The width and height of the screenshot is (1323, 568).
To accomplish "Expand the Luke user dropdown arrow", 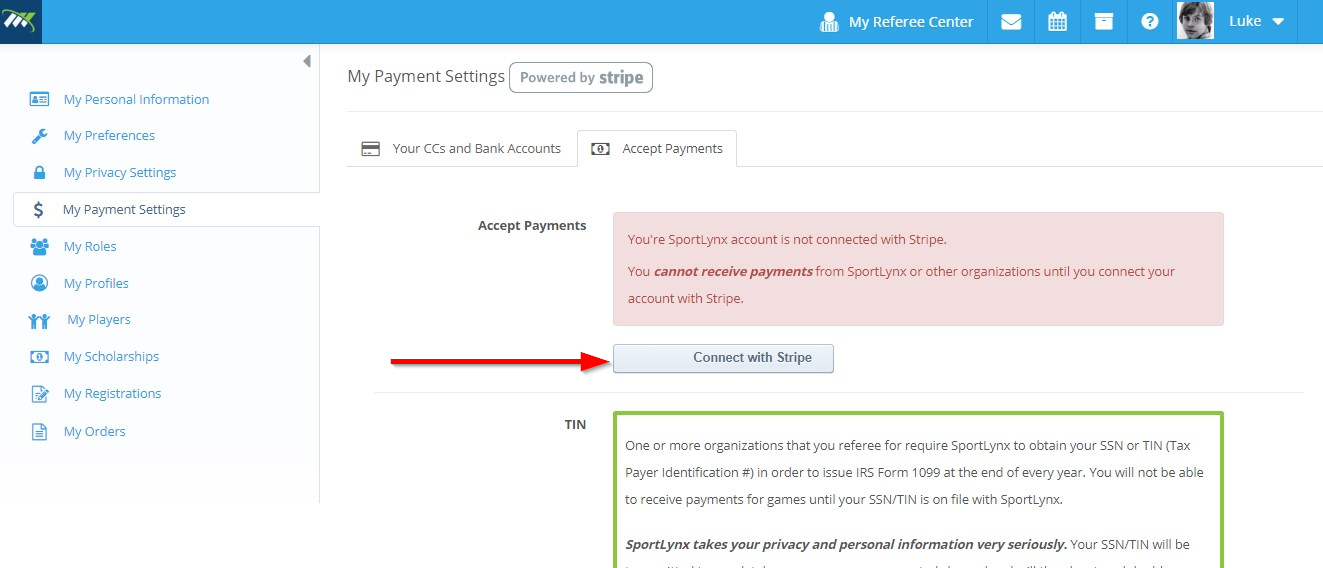I will pyautogui.click(x=1277, y=22).
